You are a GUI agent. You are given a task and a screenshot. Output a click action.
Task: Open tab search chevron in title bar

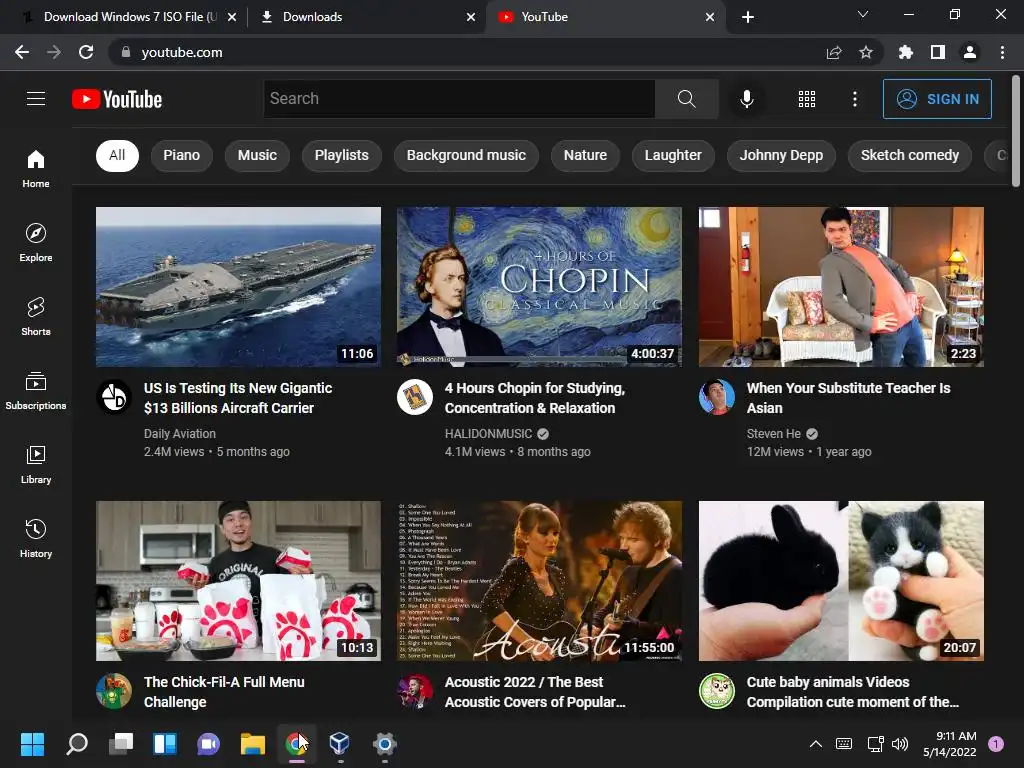tap(863, 14)
